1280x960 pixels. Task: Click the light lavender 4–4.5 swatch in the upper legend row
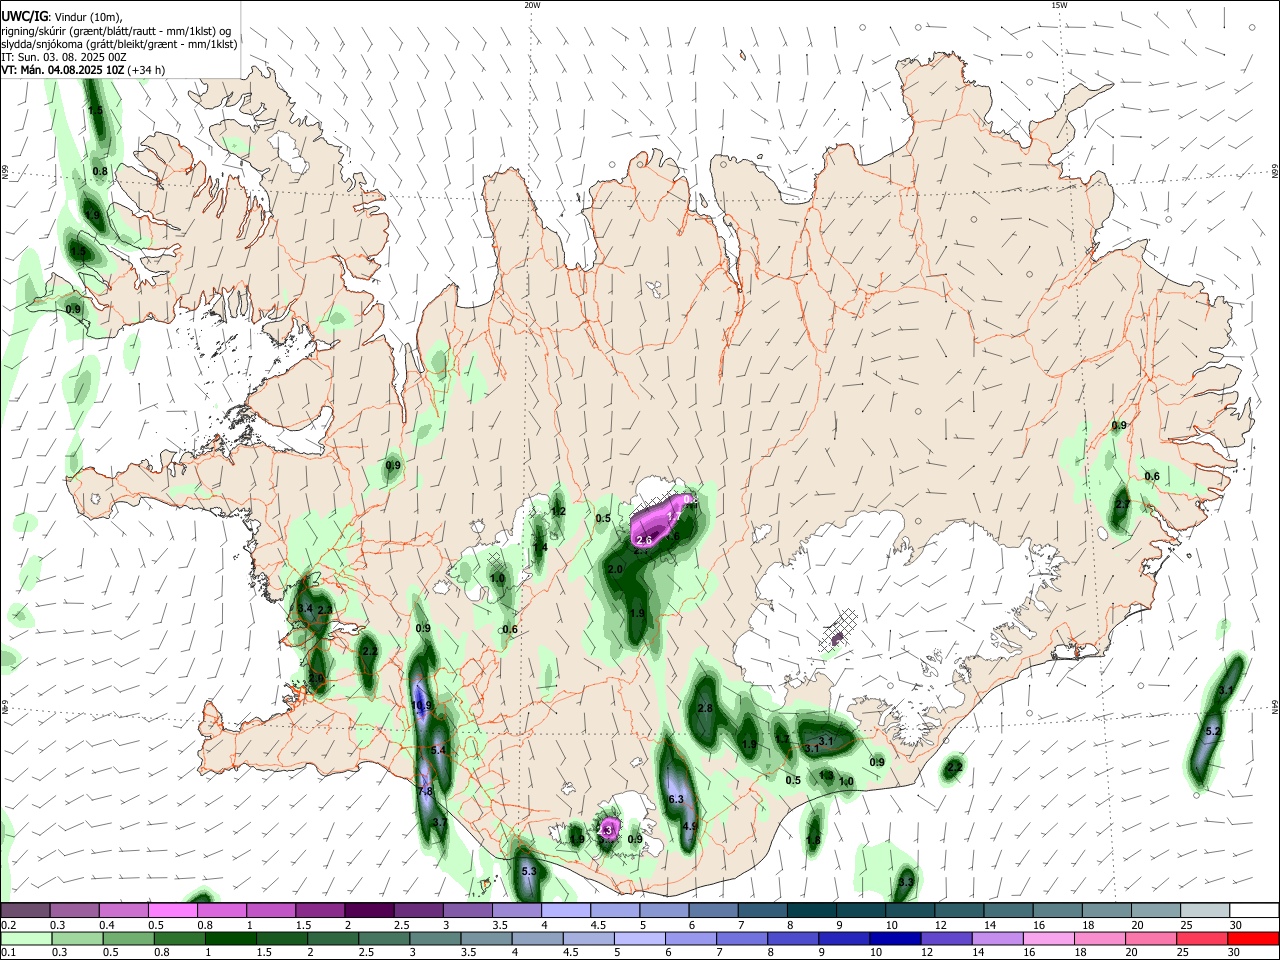(x=564, y=910)
